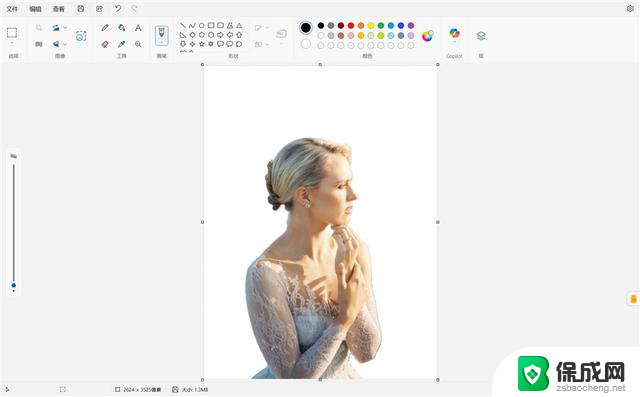Select the Triangle shape
This screenshot has height=397, width=640.
239,25
